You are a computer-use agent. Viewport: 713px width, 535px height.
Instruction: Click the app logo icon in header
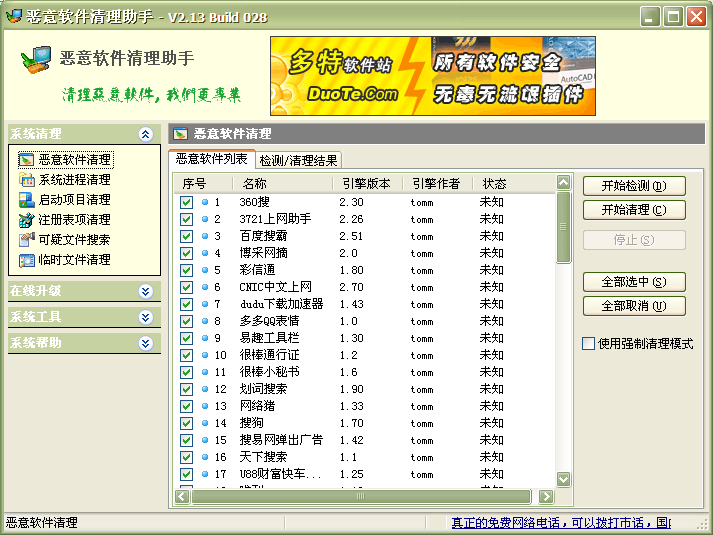click(36, 60)
